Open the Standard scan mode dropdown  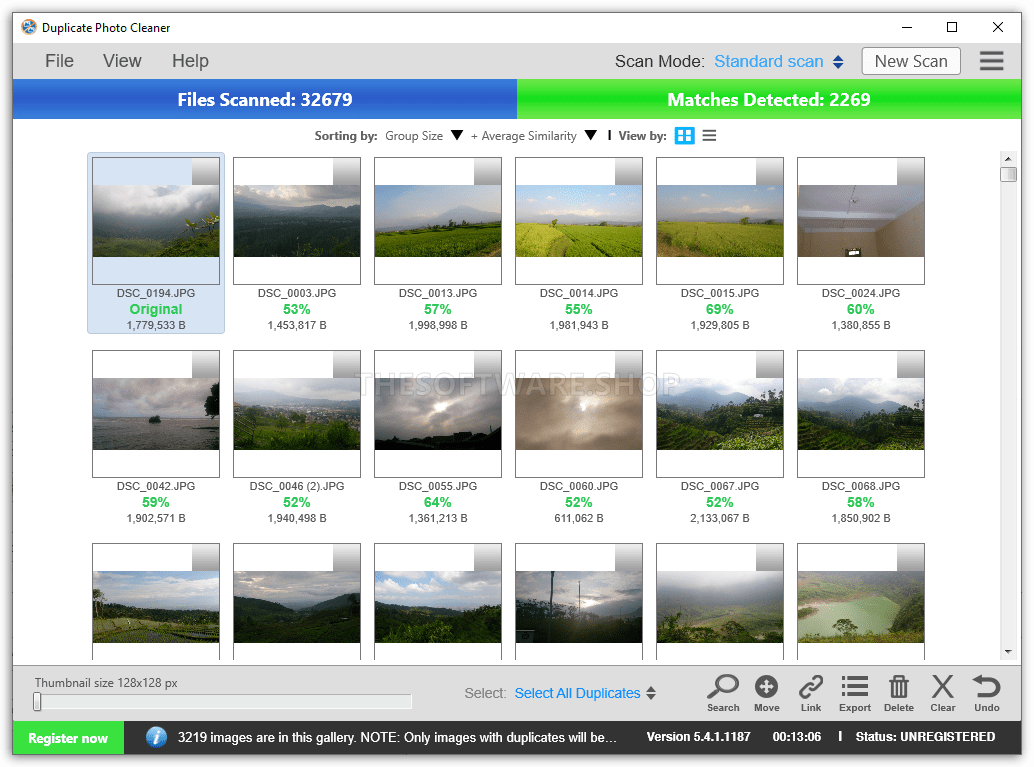click(779, 61)
